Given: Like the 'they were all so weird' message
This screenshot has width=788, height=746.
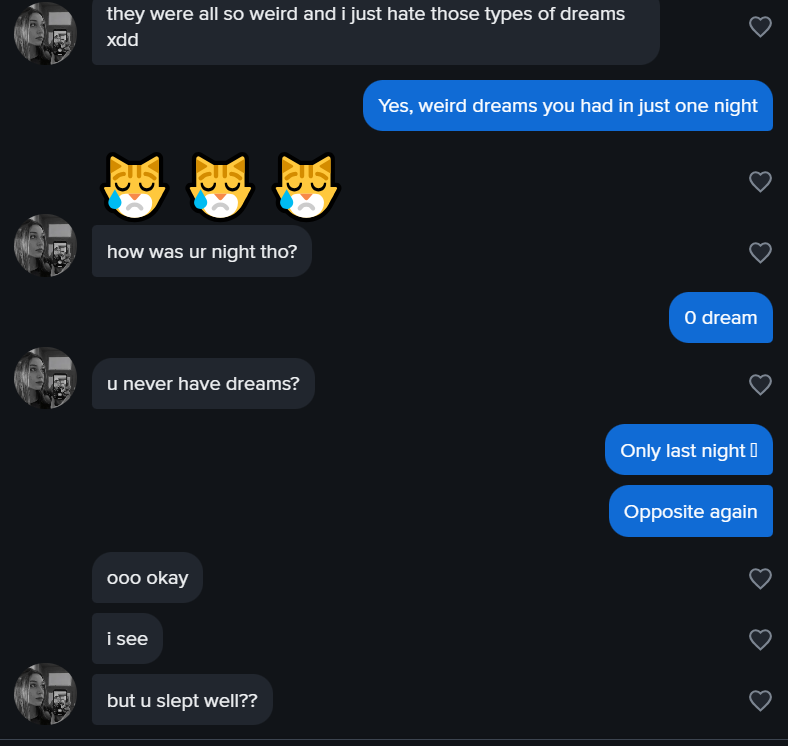Looking at the screenshot, I should click(x=760, y=27).
